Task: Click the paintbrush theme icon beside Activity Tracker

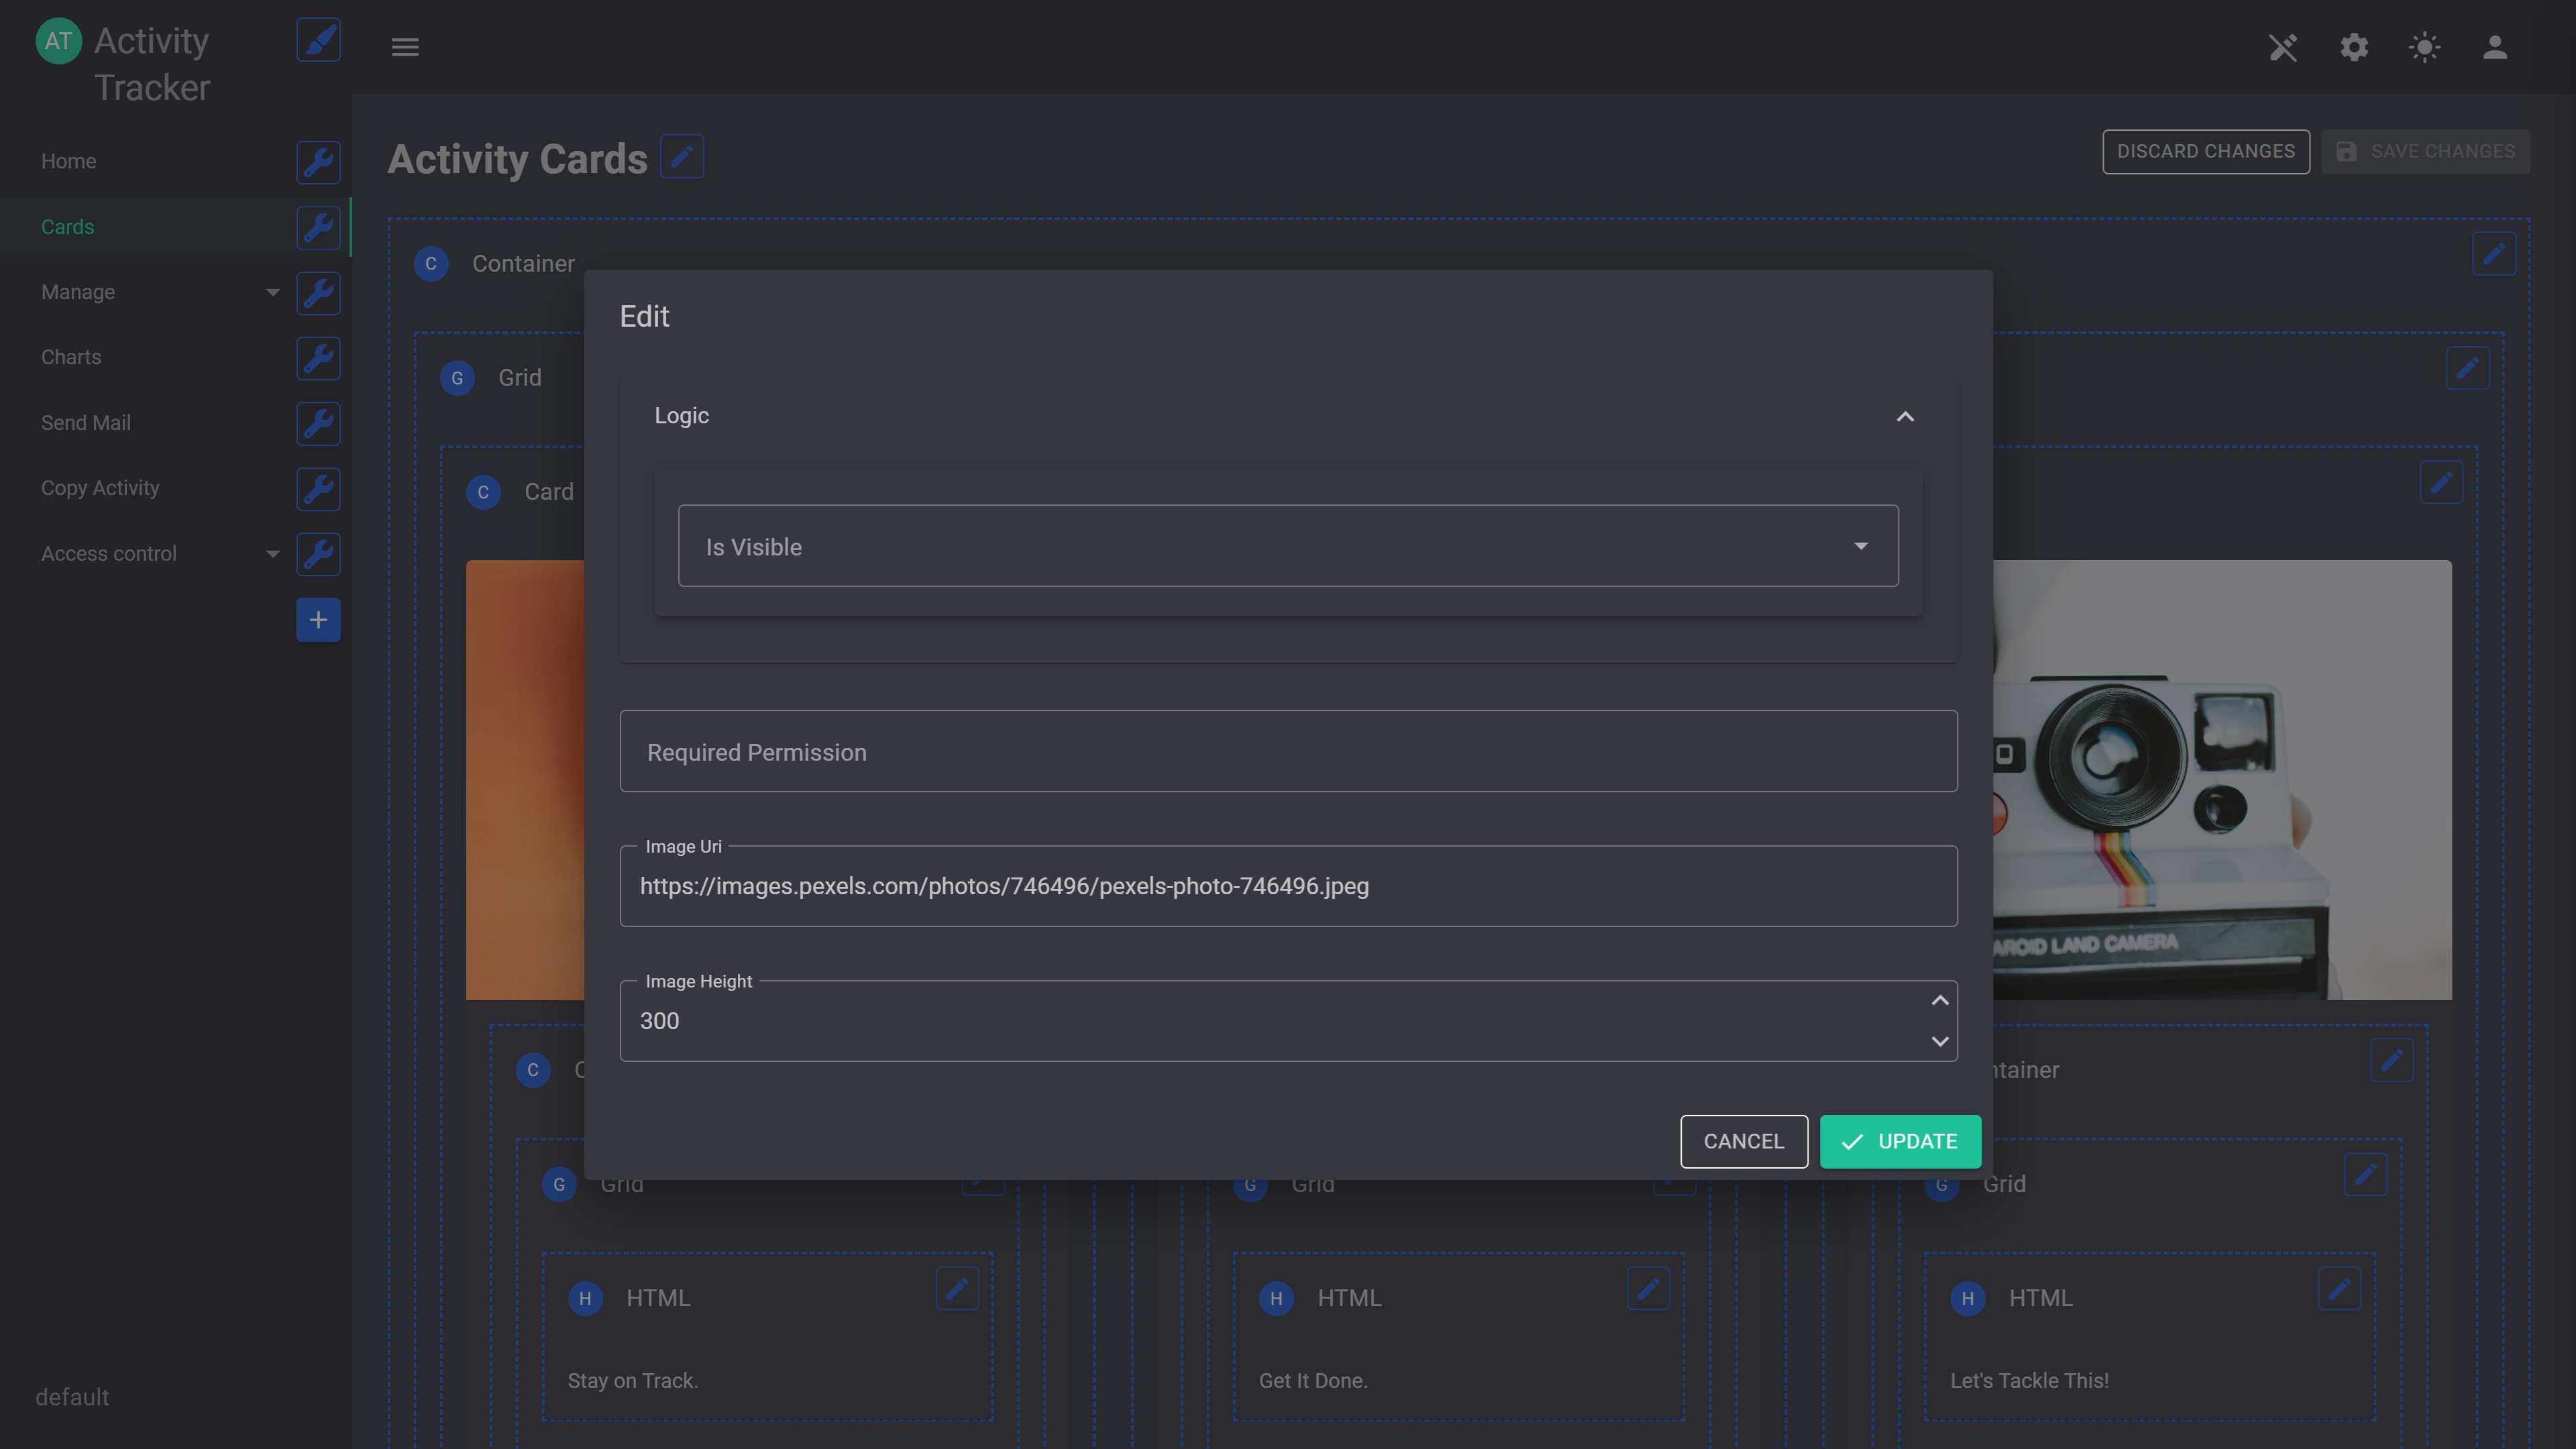Action: pos(318,40)
